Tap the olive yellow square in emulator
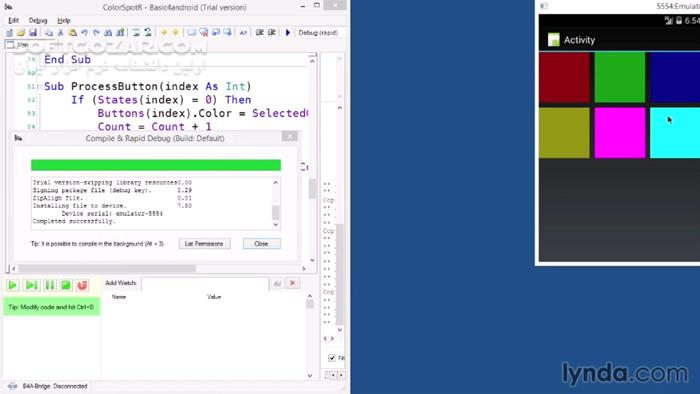Viewport: 700px width, 394px height. click(x=564, y=133)
